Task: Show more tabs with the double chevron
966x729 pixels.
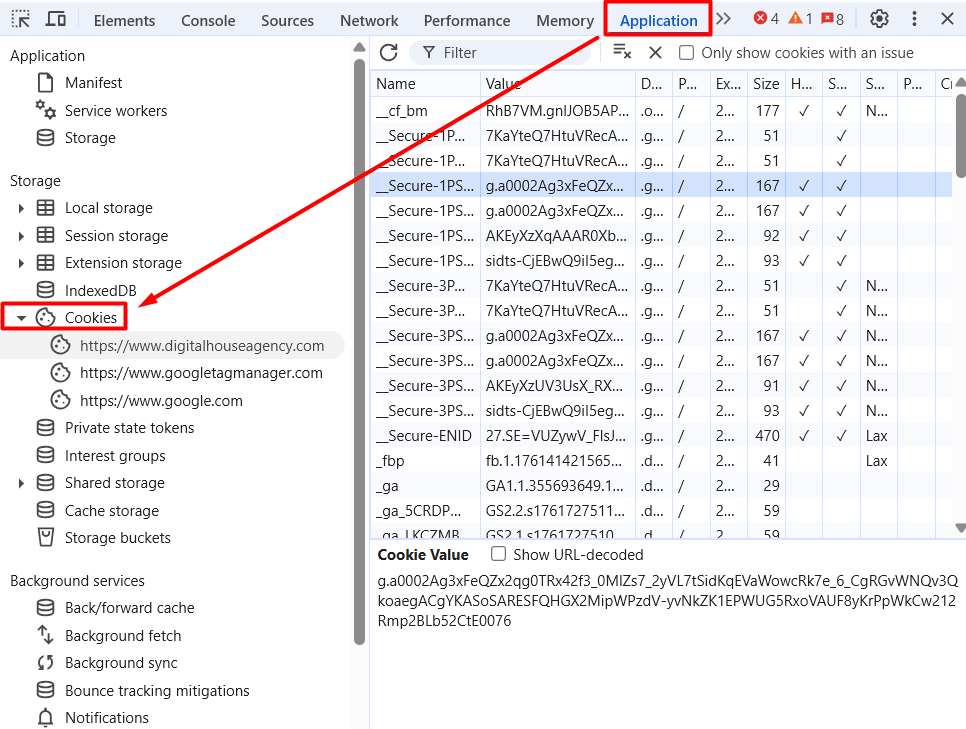Action: click(x=724, y=19)
